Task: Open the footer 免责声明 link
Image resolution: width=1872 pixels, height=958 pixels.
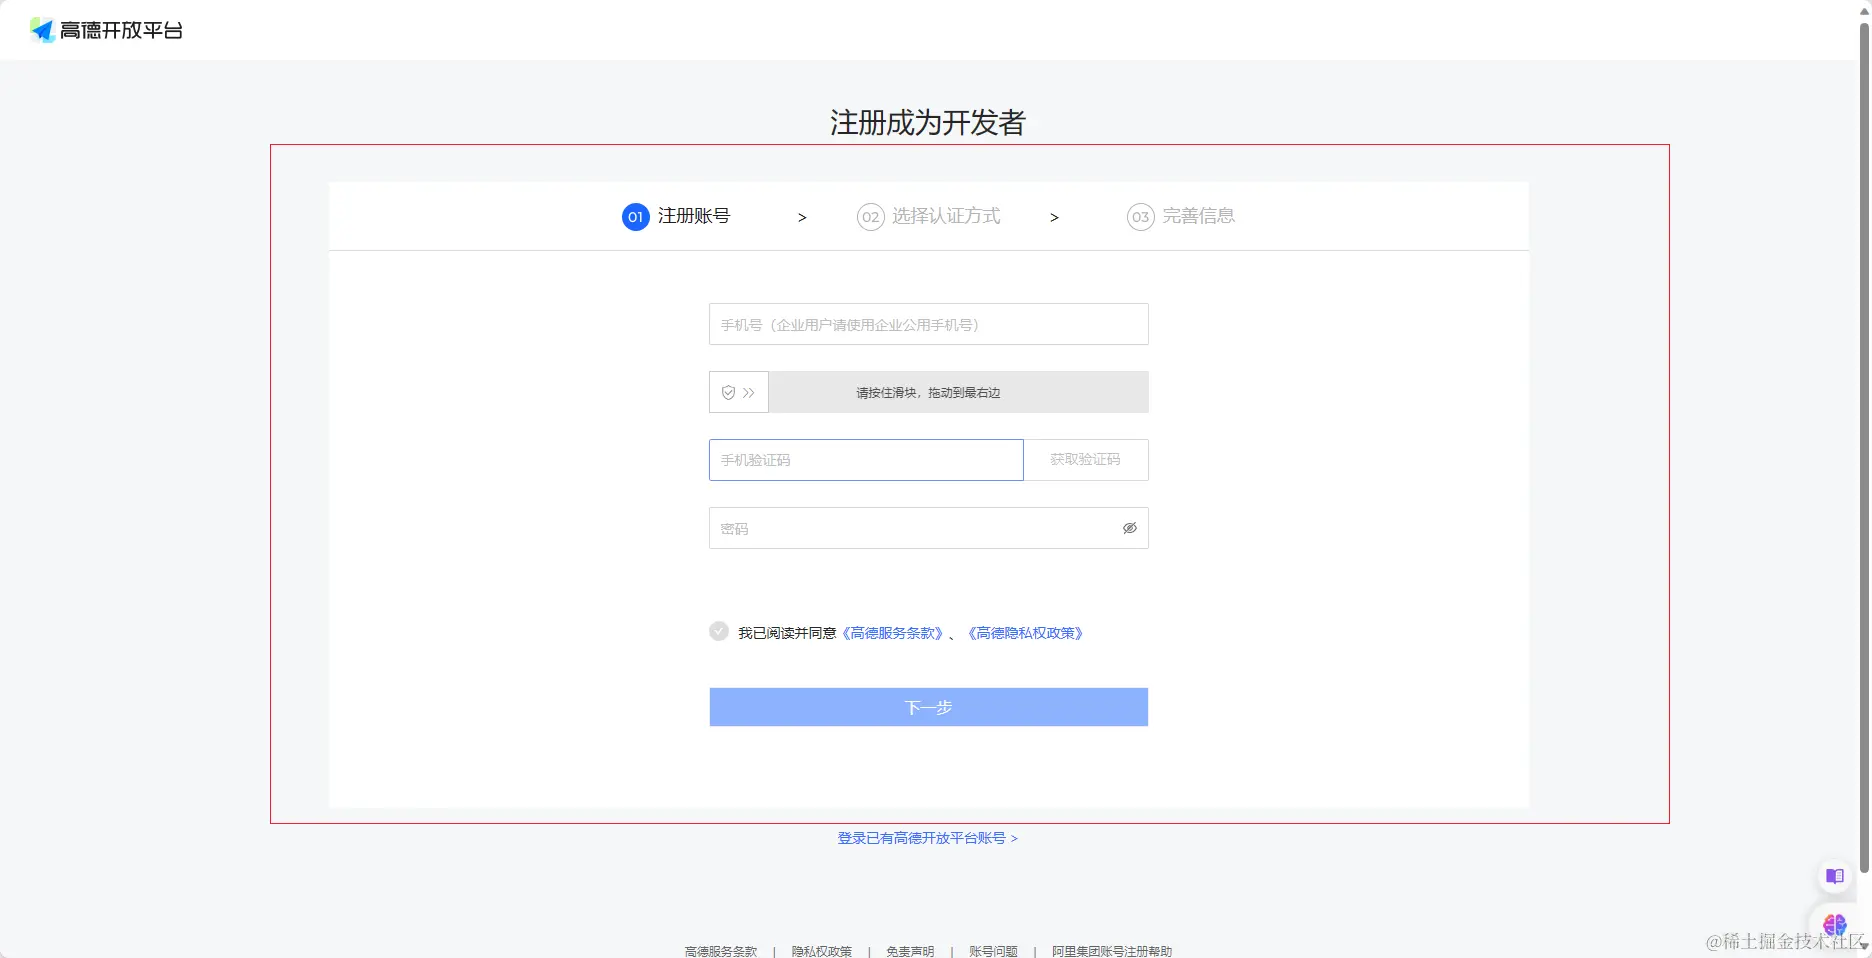Action: (910, 951)
